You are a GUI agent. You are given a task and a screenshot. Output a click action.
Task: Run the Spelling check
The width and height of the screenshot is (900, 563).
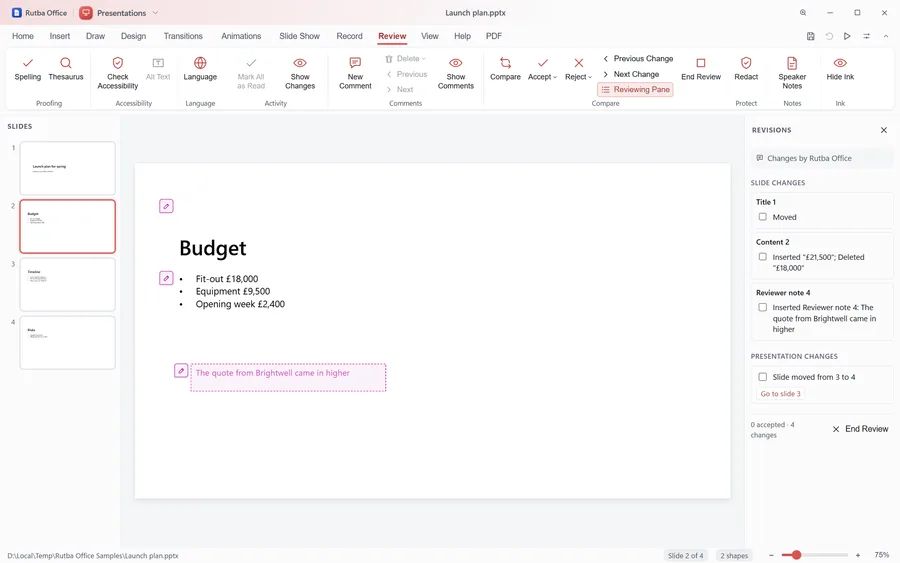click(28, 69)
